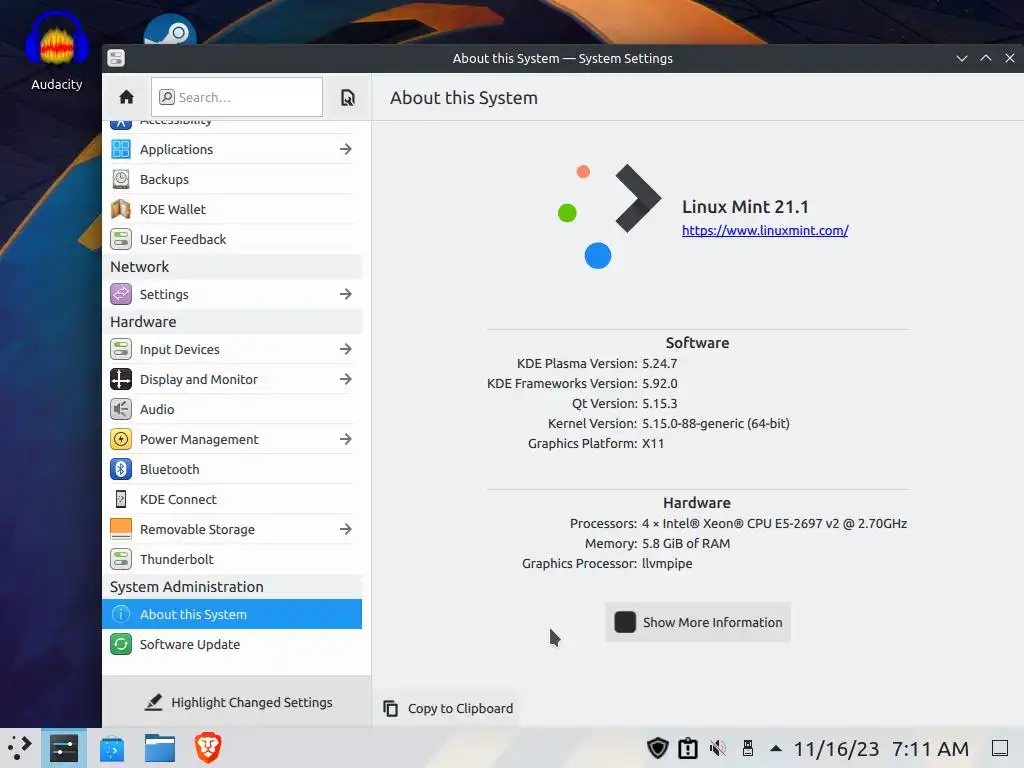Click the Kernel Version value text
1024x768 pixels.
coord(716,423)
